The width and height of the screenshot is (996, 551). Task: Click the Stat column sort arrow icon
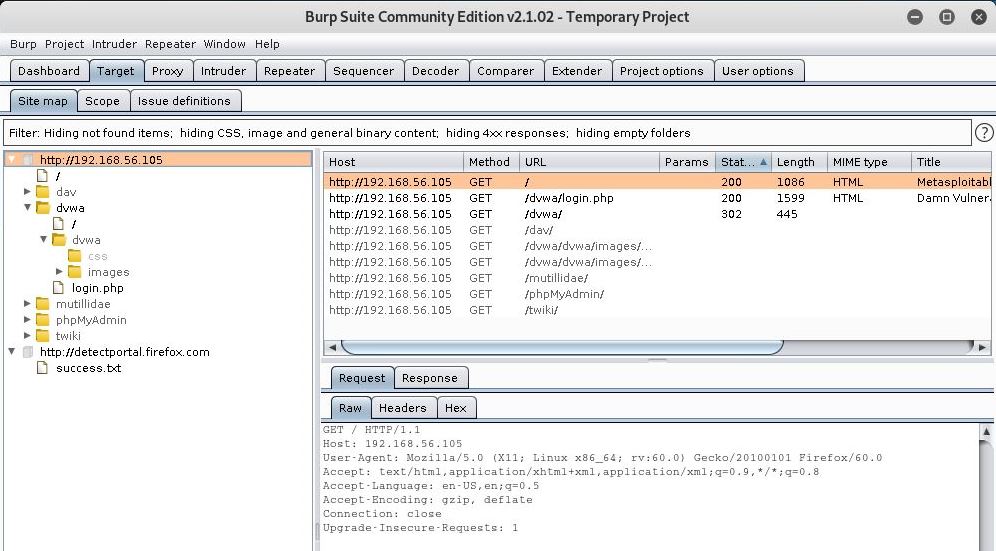click(x=764, y=162)
